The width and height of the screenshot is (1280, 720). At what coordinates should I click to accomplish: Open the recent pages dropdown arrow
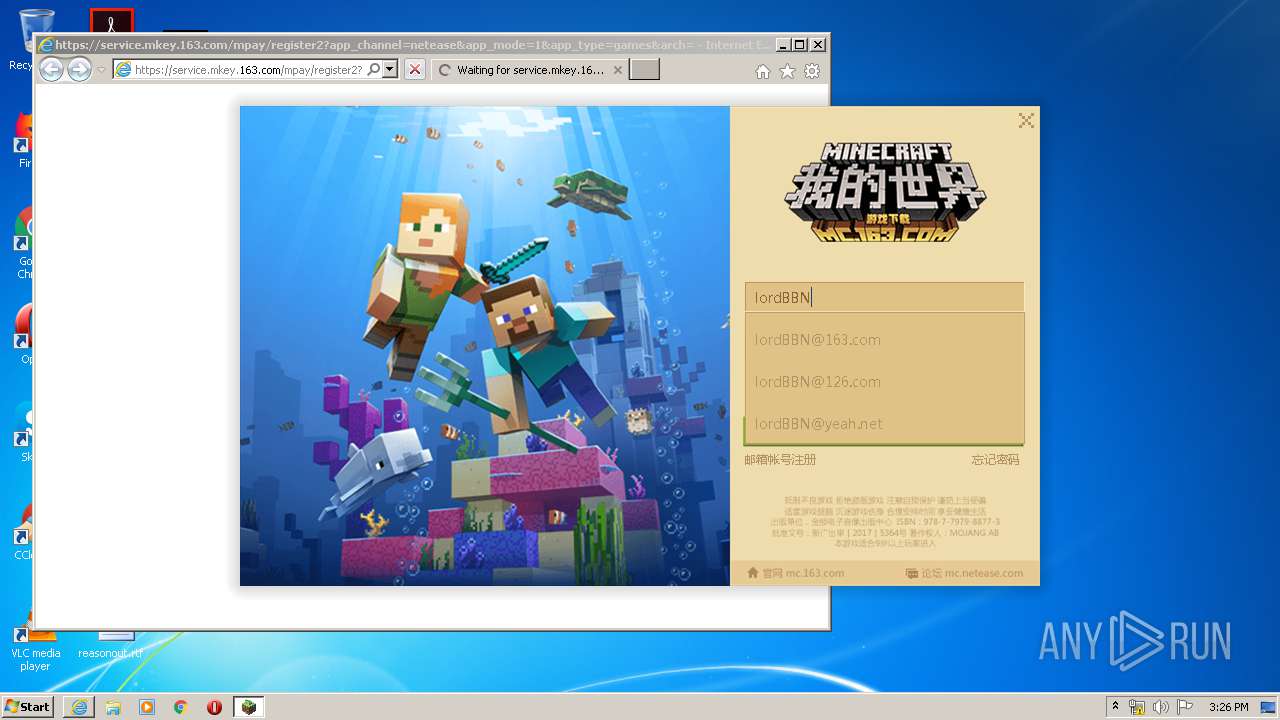(x=101, y=70)
